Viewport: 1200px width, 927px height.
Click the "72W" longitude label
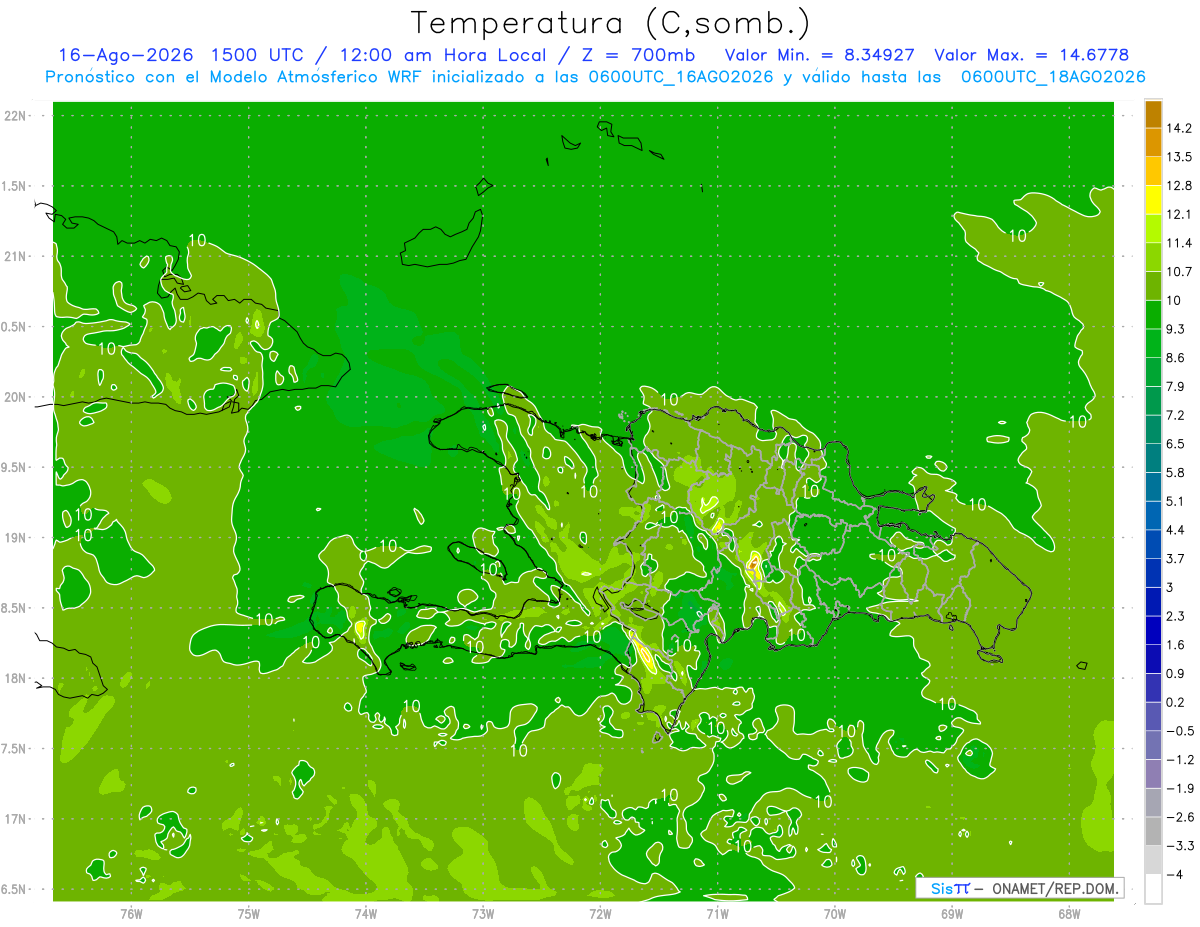[x=600, y=912]
